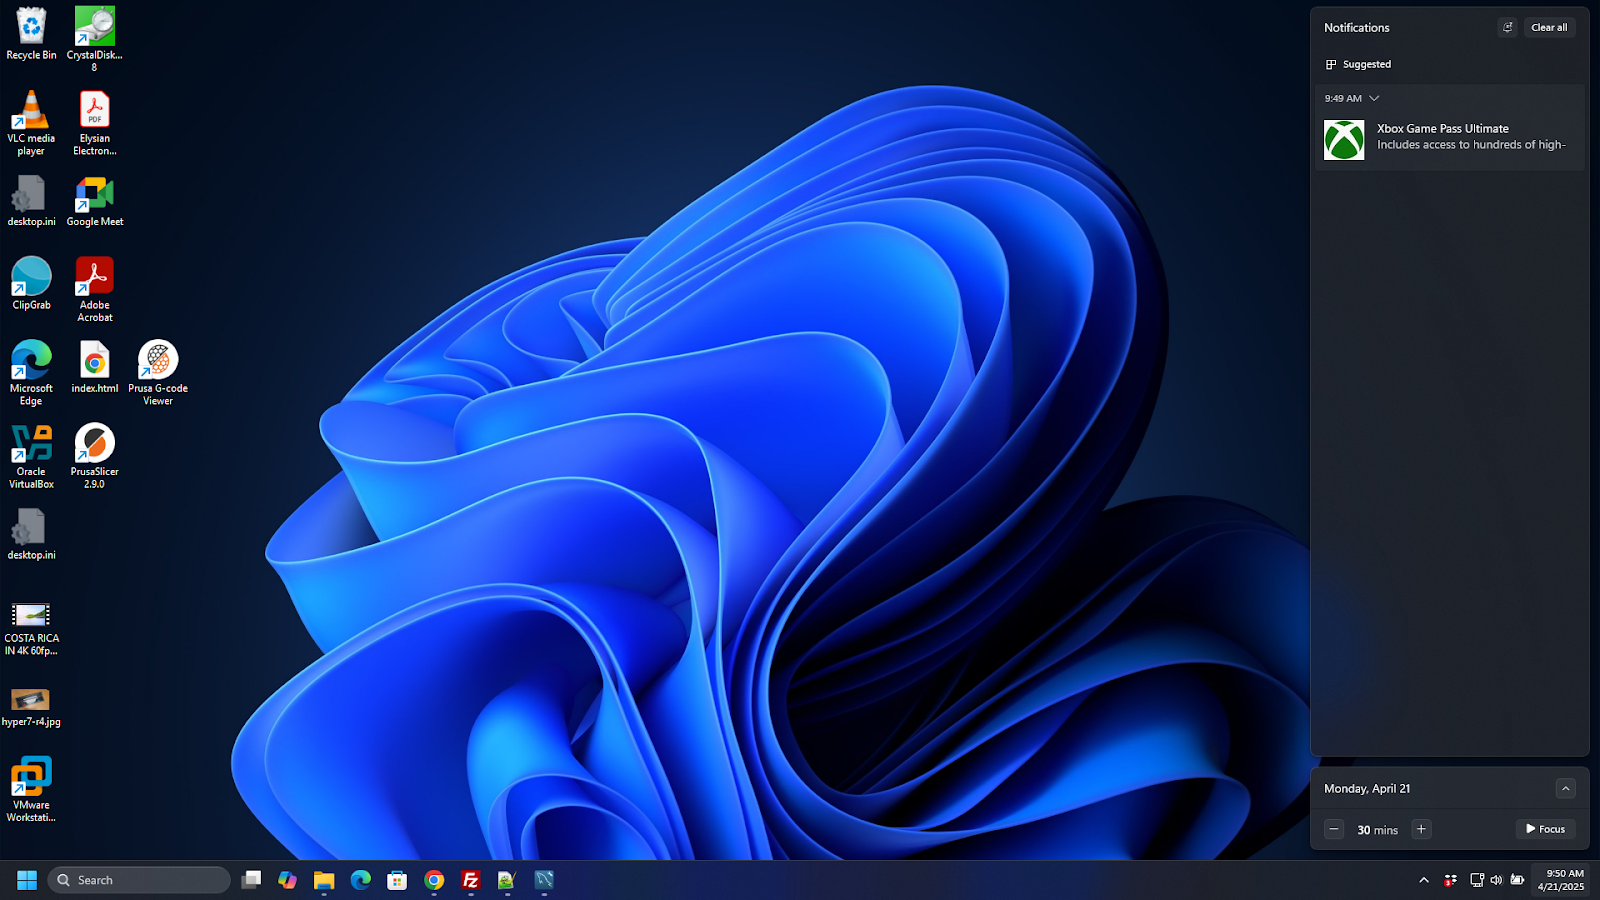Click the taskbar Search box
The image size is (1600, 900).
(139, 880)
